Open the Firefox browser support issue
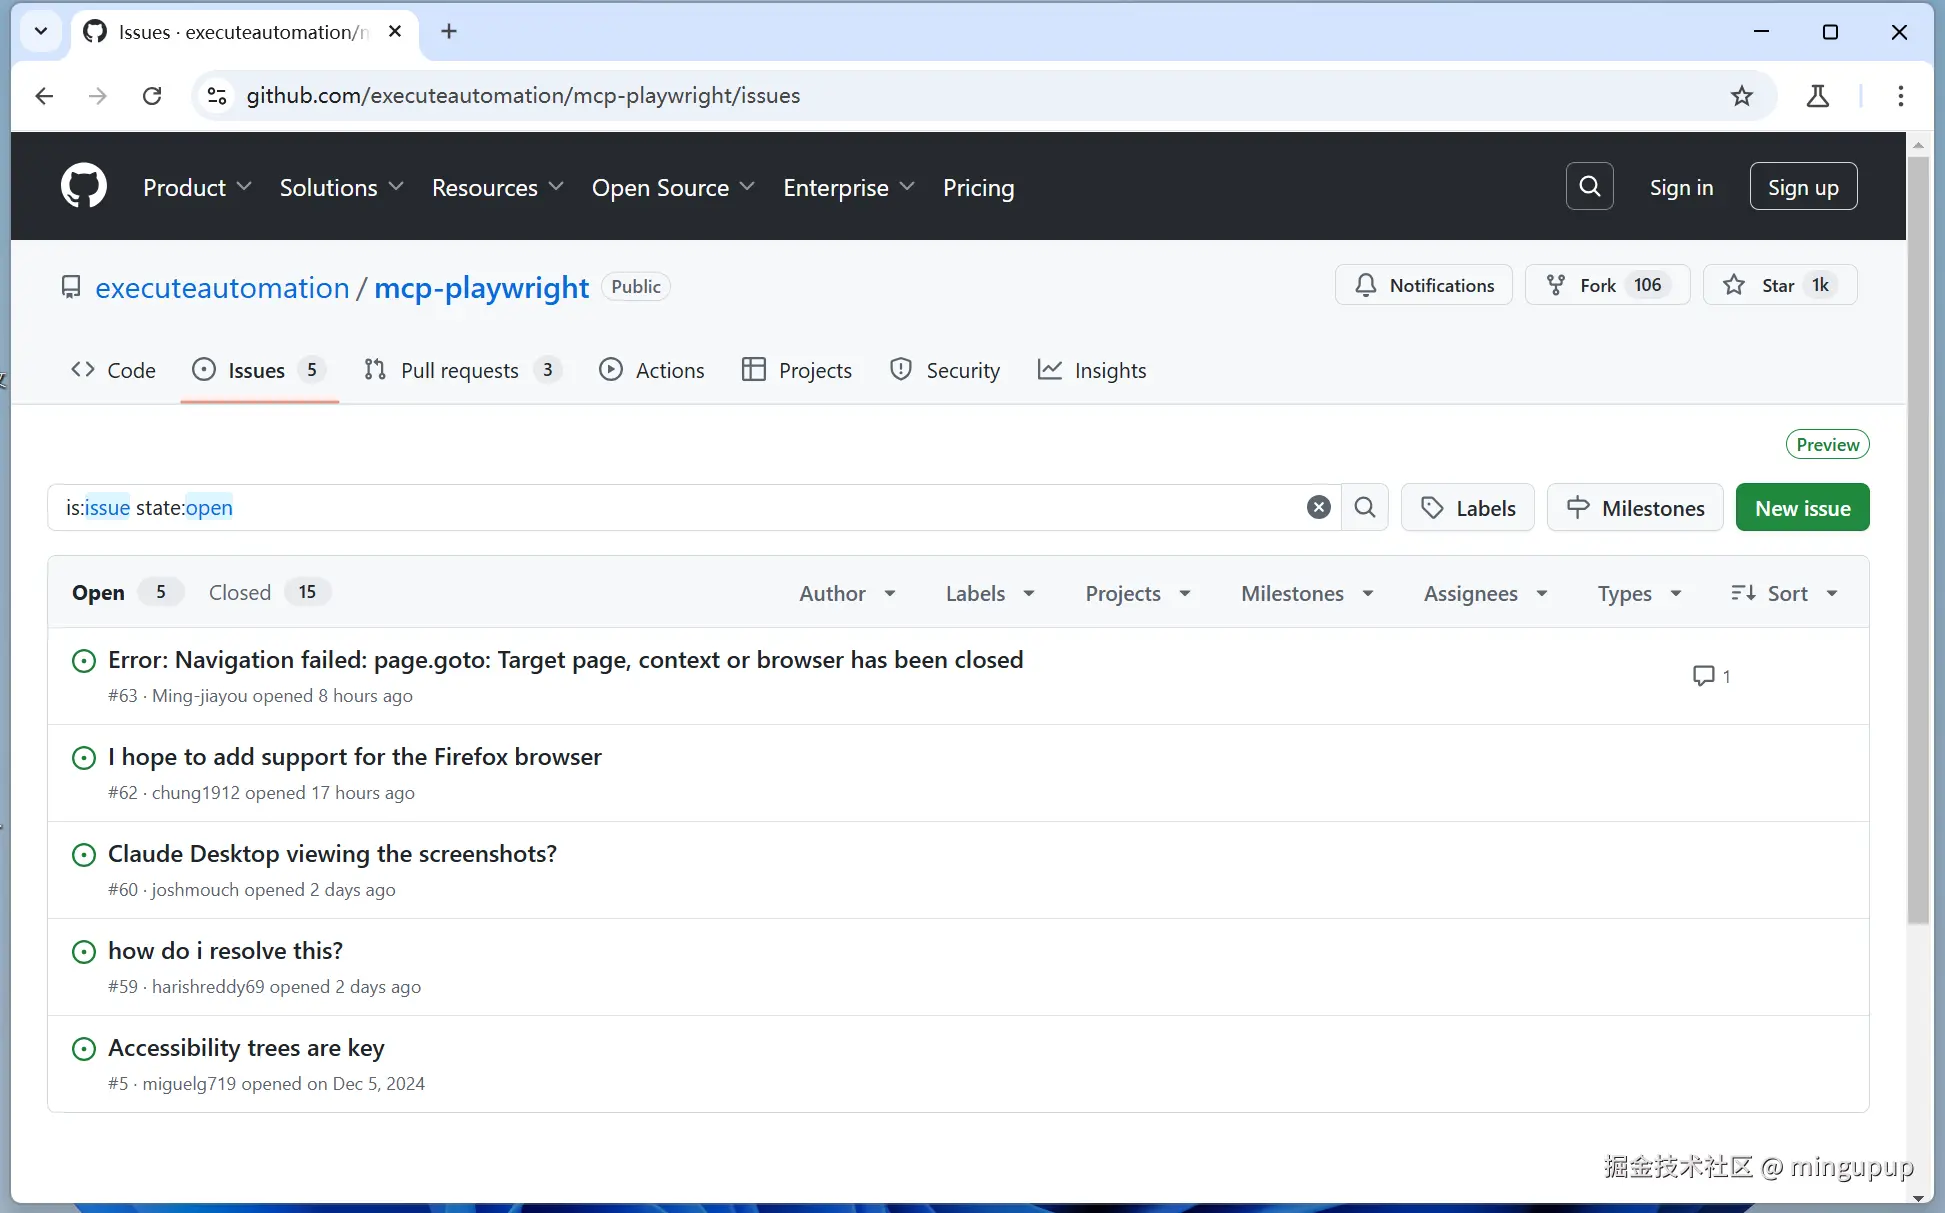1945x1213 pixels. click(x=354, y=757)
